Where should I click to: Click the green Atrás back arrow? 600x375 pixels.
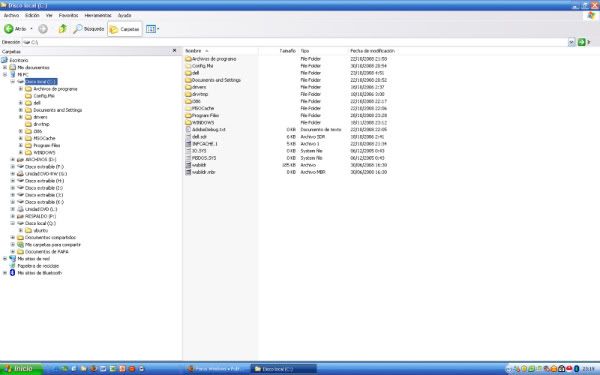coord(8,29)
